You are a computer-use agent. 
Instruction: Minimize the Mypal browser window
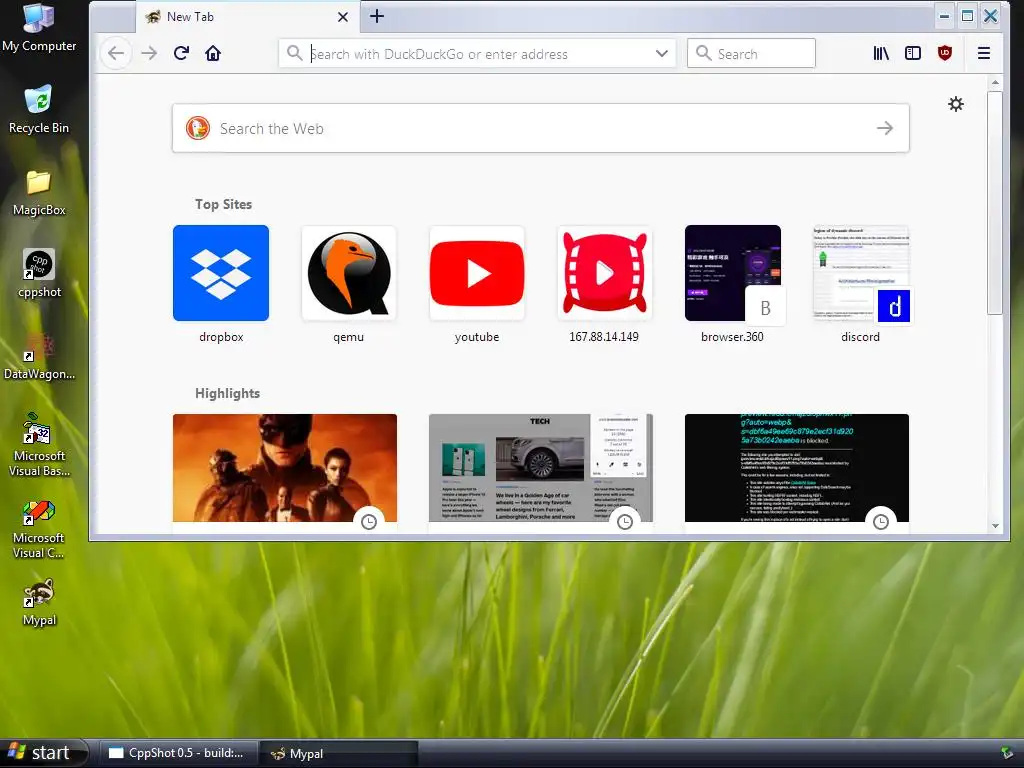click(944, 16)
